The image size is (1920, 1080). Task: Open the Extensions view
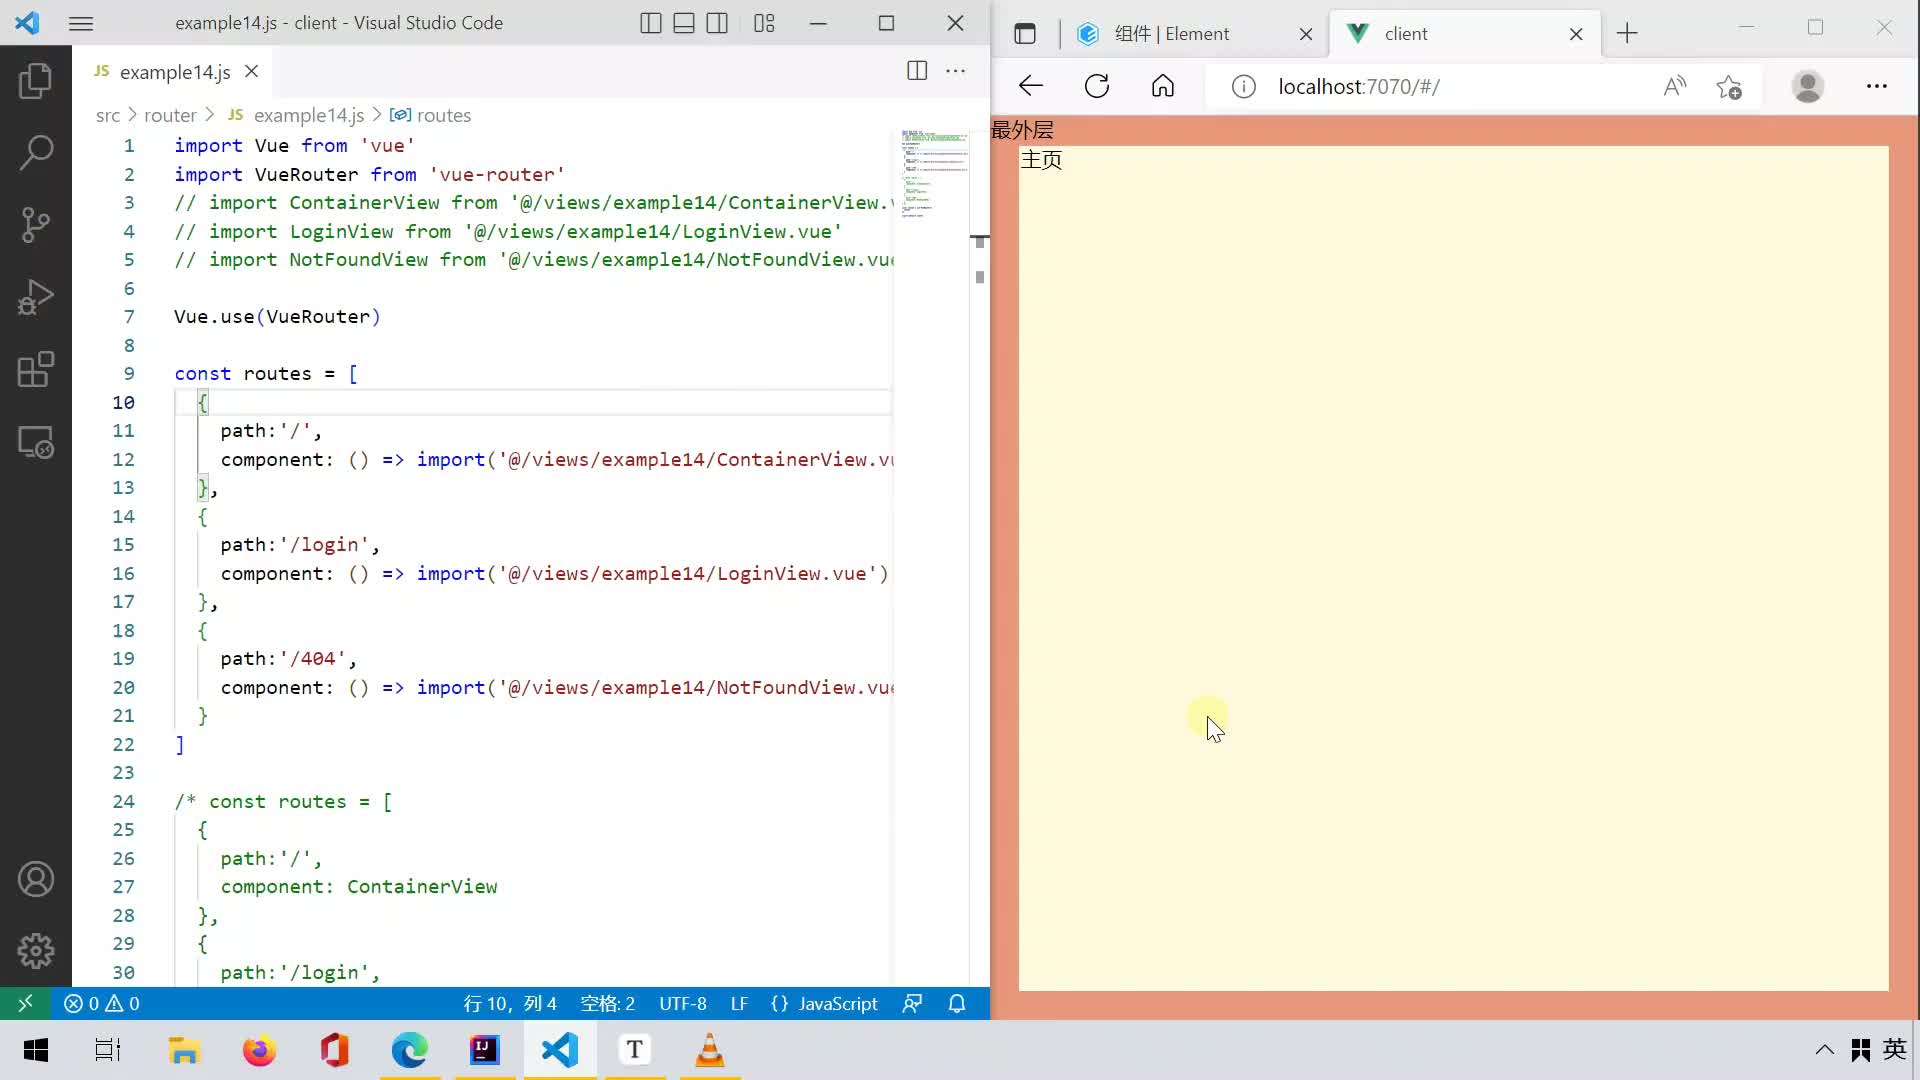pyautogui.click(x=36, y=370)
